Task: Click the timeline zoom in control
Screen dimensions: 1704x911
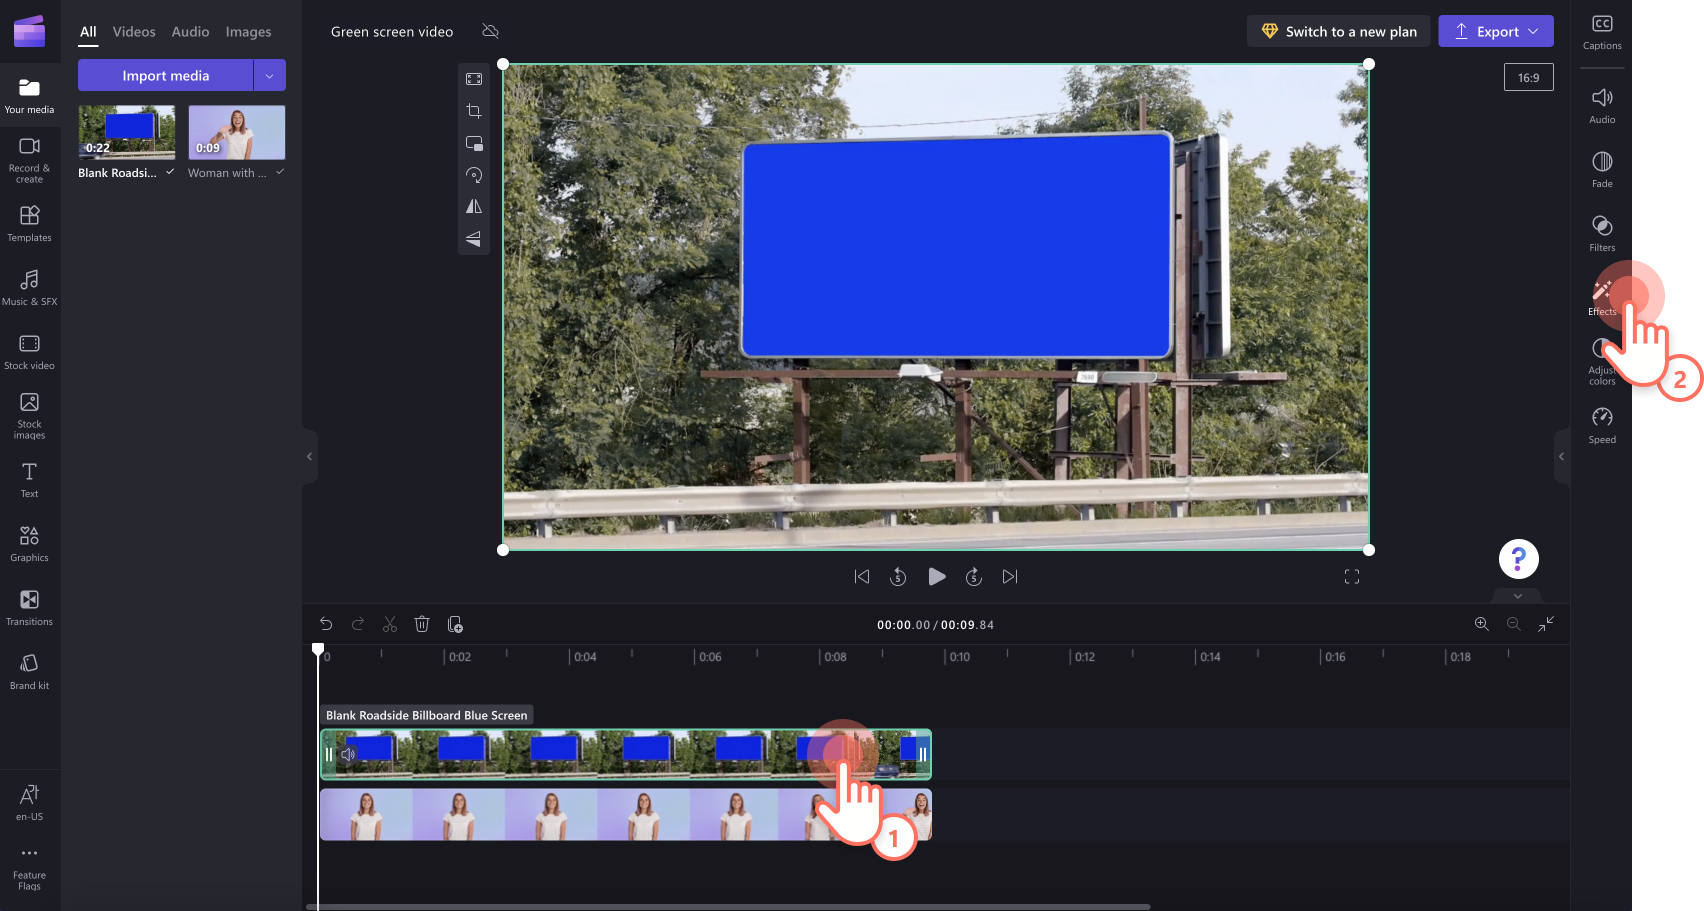Action: click(x=1482, y=624)
